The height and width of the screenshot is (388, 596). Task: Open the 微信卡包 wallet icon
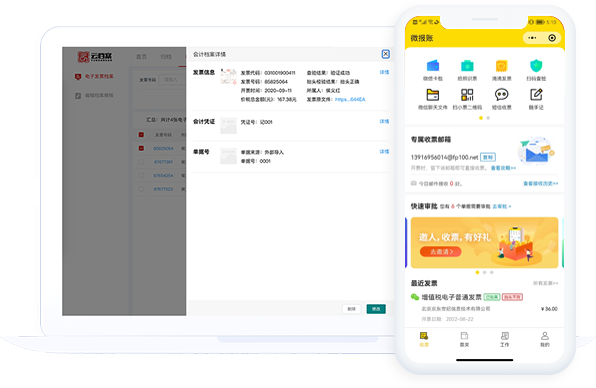click(x=433, y=66)
